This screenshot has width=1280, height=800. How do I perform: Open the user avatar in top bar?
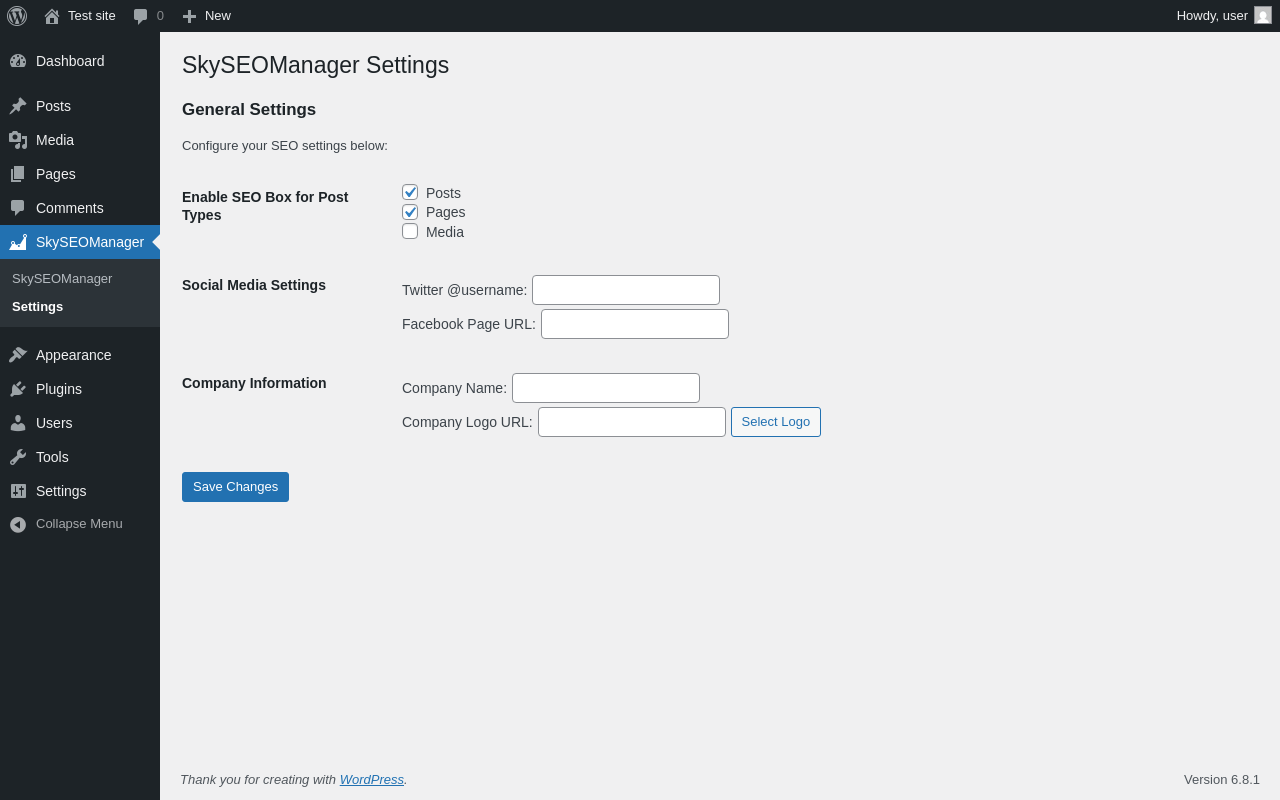click(x=1263, y=15)
